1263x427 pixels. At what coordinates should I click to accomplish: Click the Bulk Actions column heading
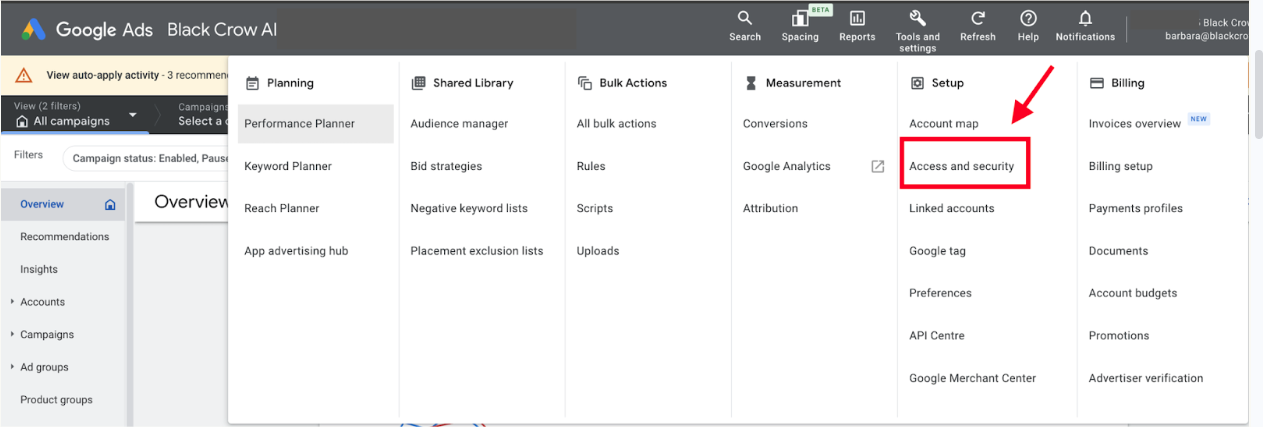(633, 83)
